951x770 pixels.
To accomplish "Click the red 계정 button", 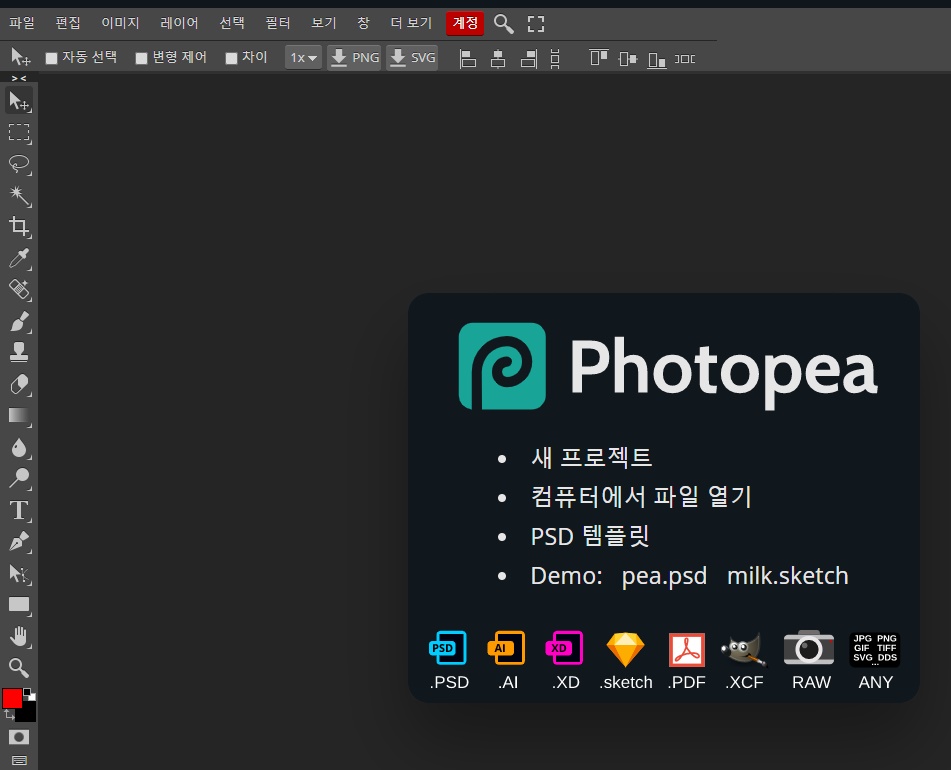I will (x=465, y=24).
